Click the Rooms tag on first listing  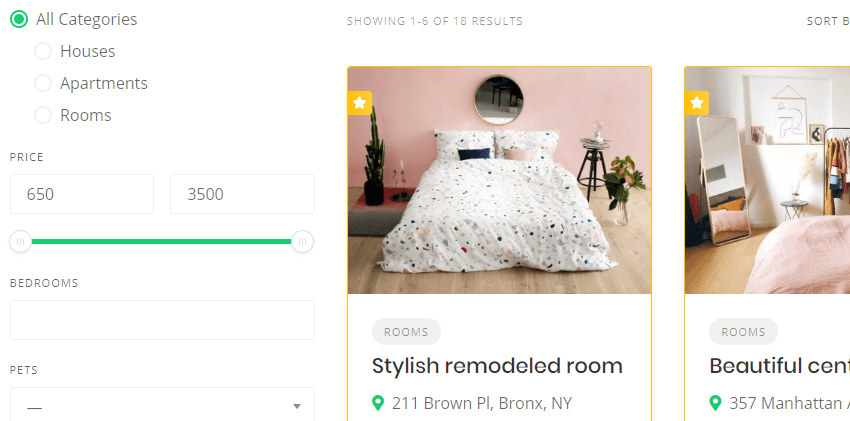tap(406, 332)
